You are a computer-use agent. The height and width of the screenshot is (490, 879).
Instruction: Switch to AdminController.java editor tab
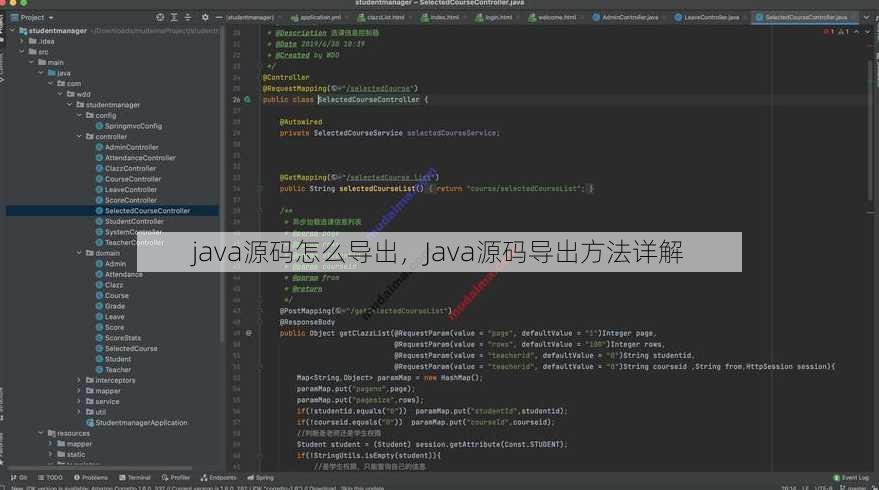(x=626, y=18)
